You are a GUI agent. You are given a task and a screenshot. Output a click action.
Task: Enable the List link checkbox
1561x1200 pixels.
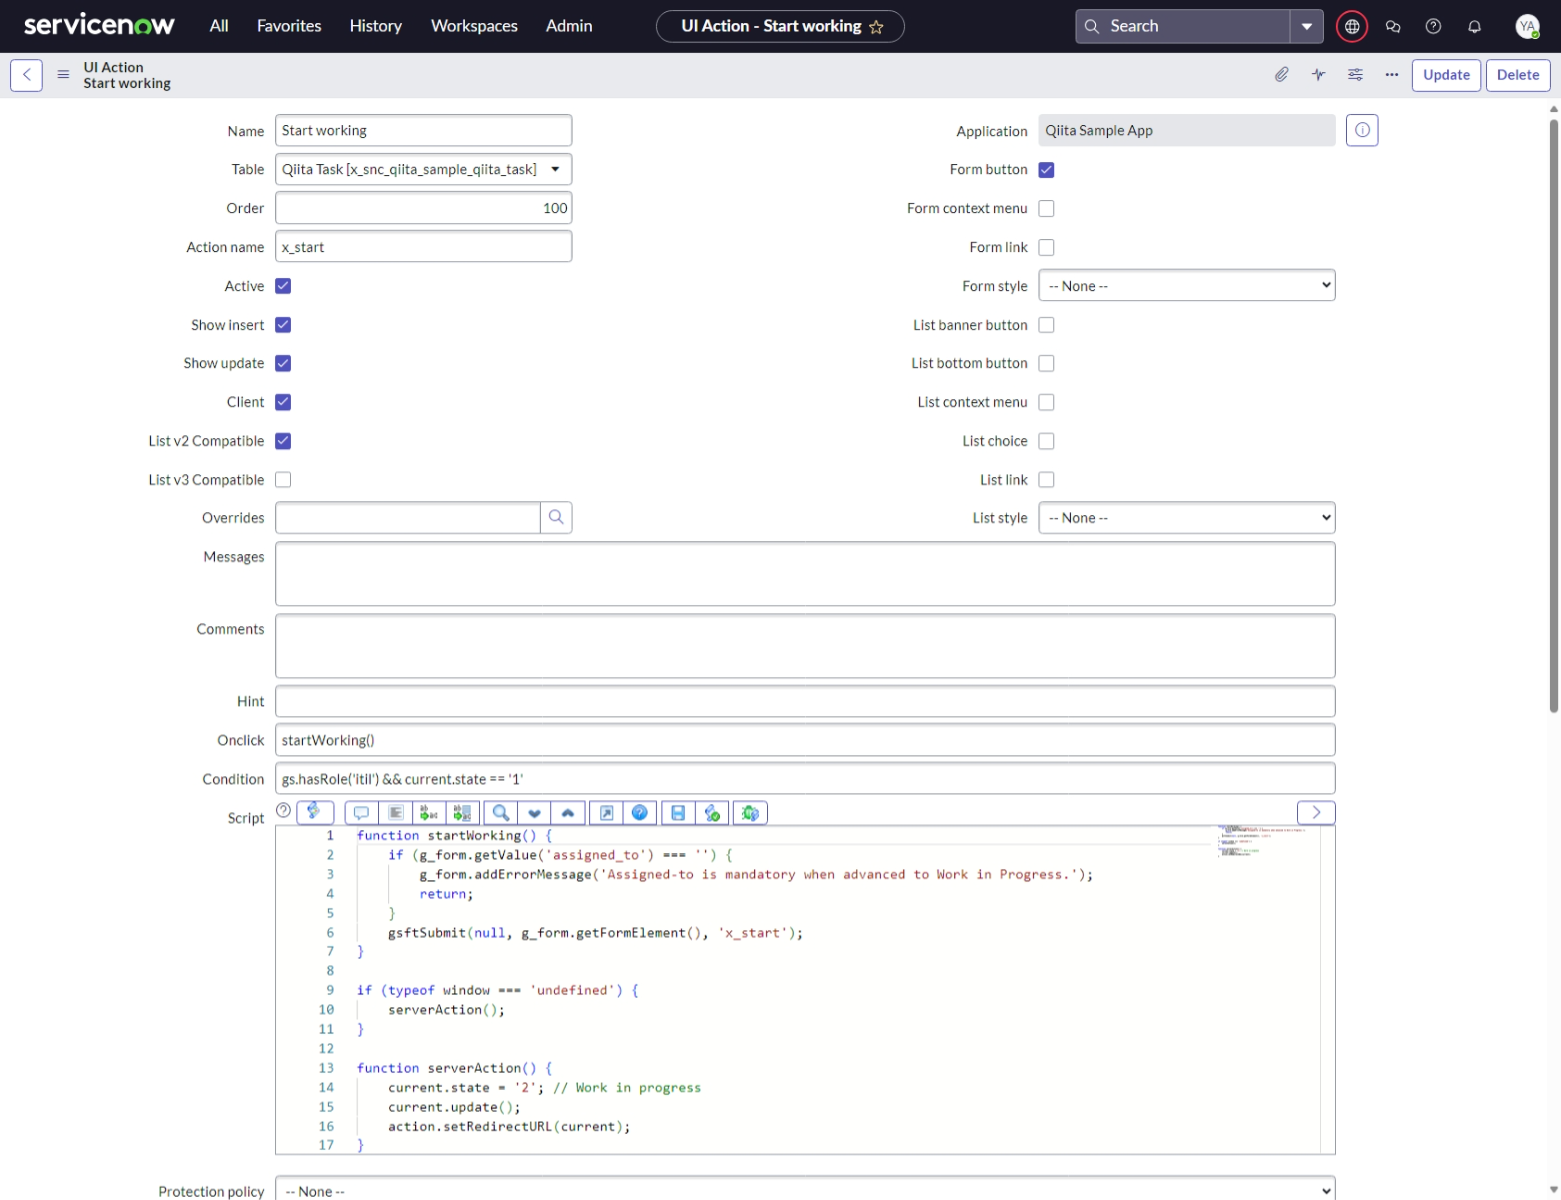tap(1046, 480)
